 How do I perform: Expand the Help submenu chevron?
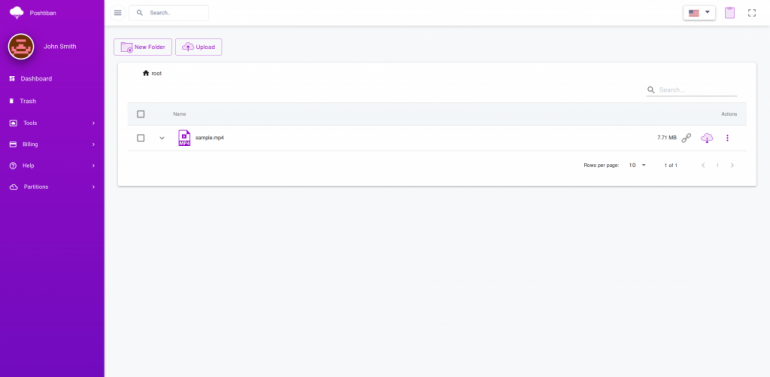pos(93,166)
